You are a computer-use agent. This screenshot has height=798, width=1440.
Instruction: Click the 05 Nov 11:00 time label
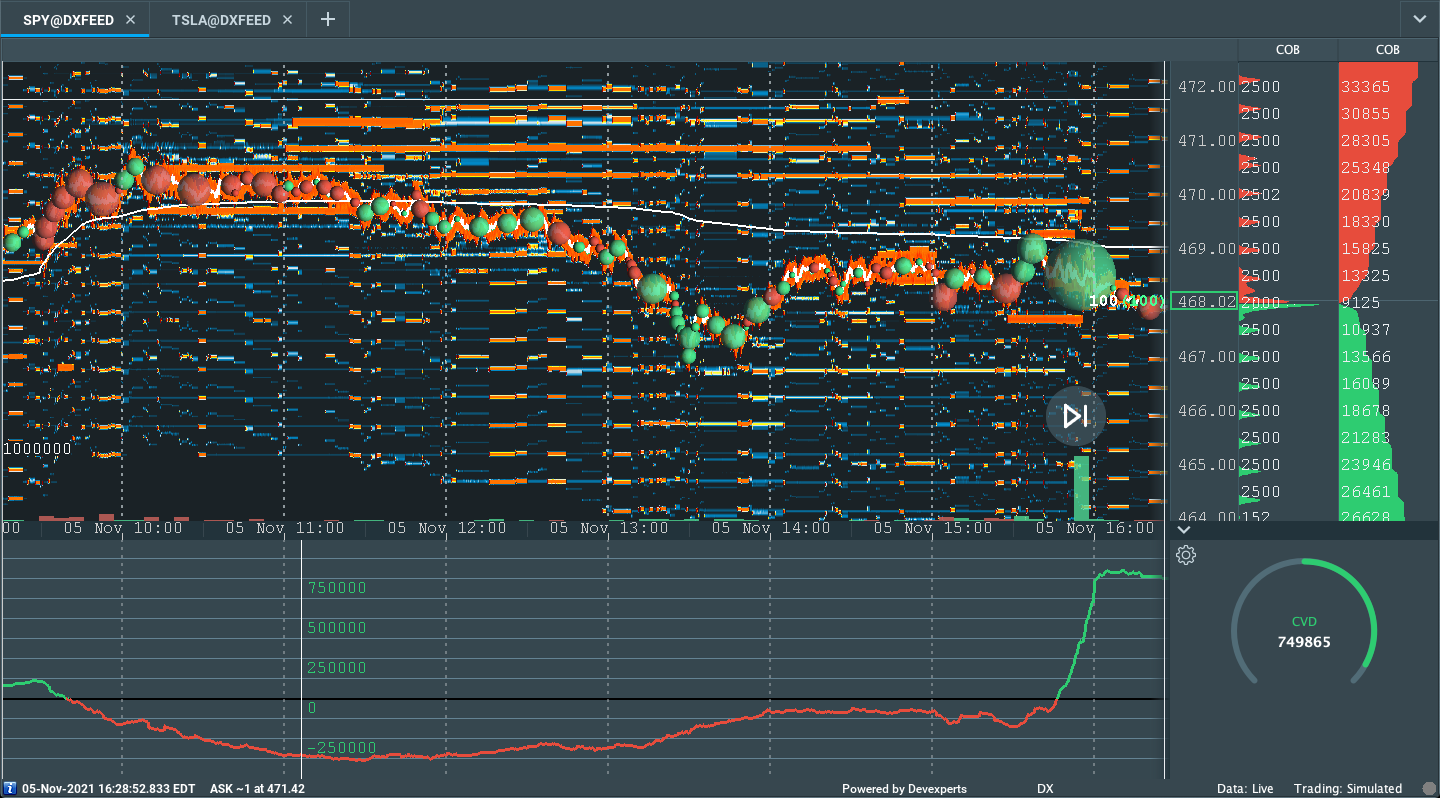coord(286,528)
